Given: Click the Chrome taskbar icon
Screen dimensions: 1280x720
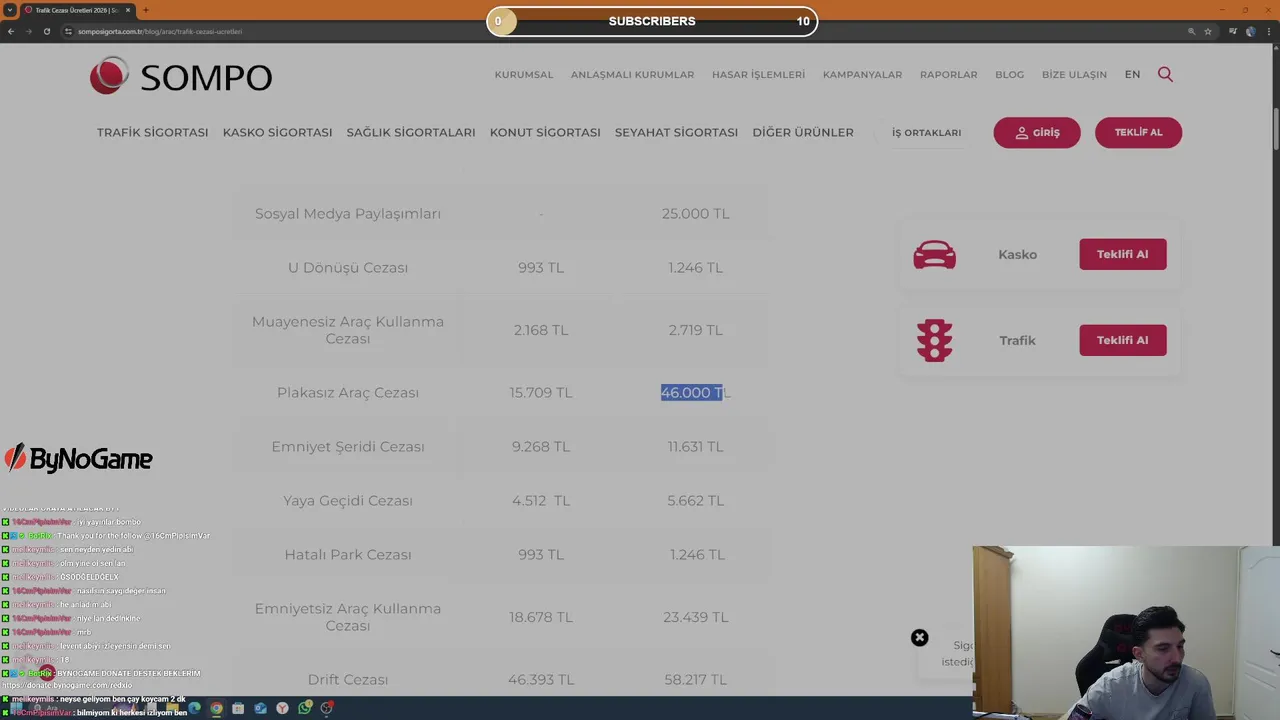Looking at the screenshot, I should tap(216, 708).
